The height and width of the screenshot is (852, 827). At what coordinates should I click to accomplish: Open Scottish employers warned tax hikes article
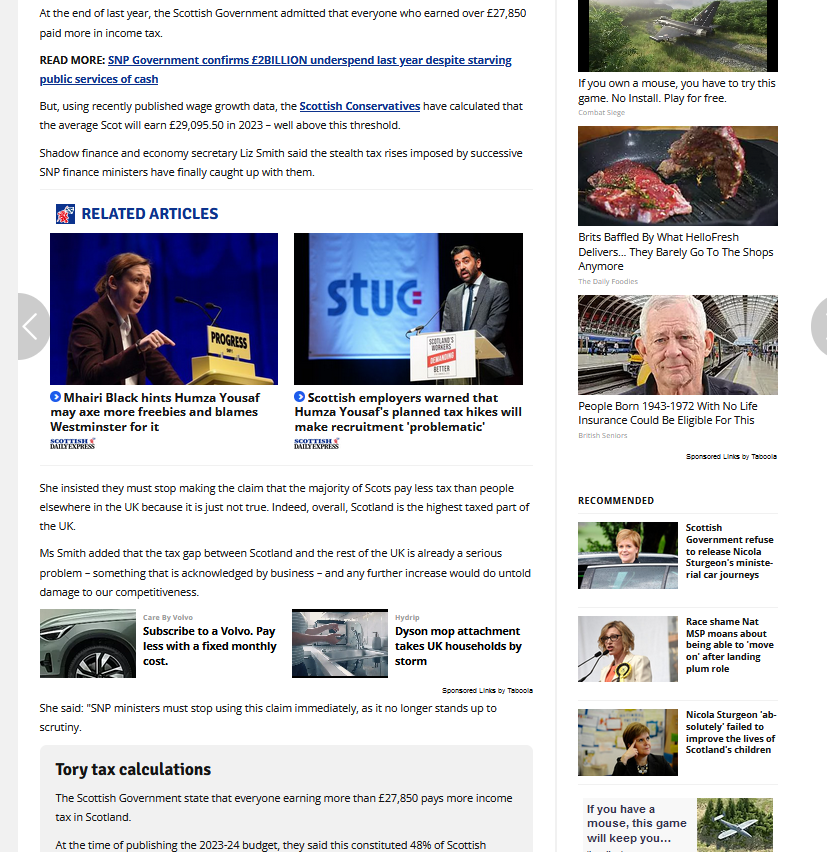click(x=408, y=412)
